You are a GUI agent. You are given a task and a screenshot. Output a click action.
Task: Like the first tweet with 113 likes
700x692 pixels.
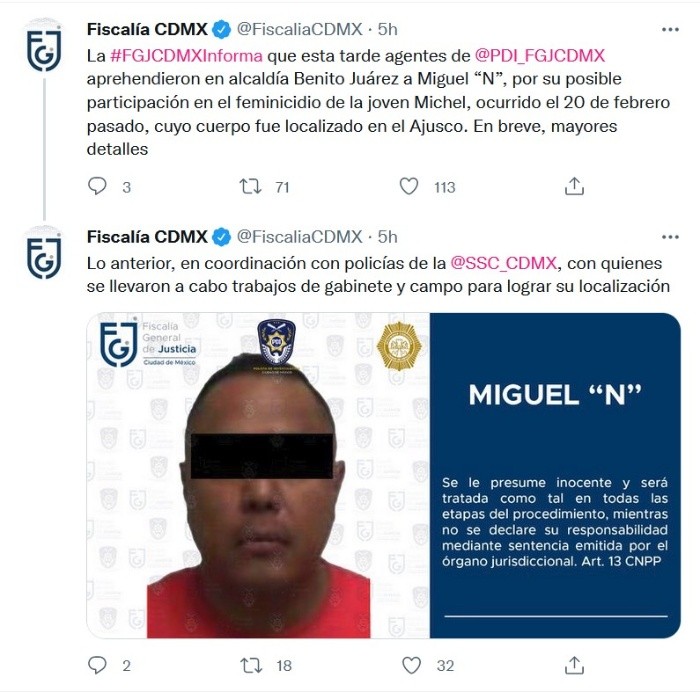(408, 186)
